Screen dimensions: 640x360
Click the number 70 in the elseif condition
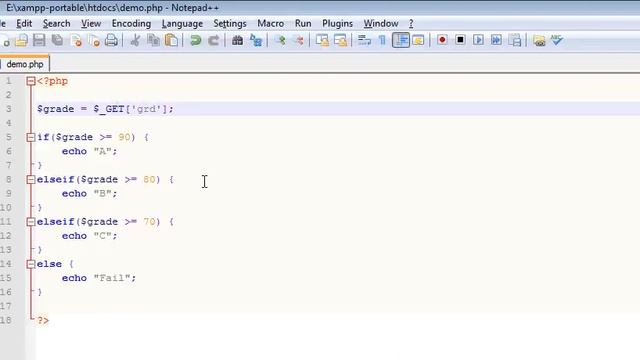click(149, 222)
